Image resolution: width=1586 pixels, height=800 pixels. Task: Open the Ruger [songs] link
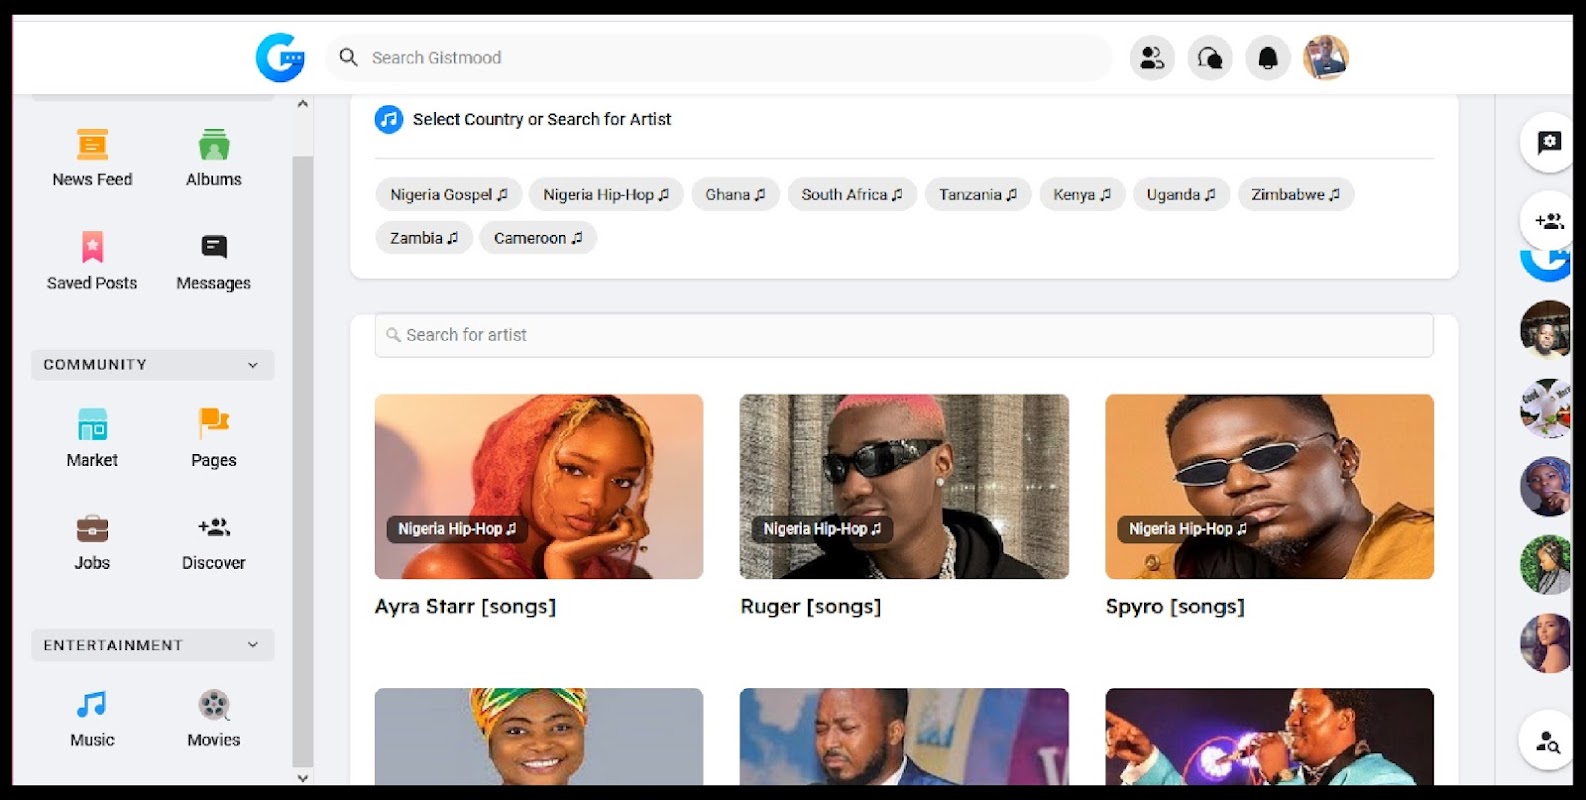click(x=811, y=606)
